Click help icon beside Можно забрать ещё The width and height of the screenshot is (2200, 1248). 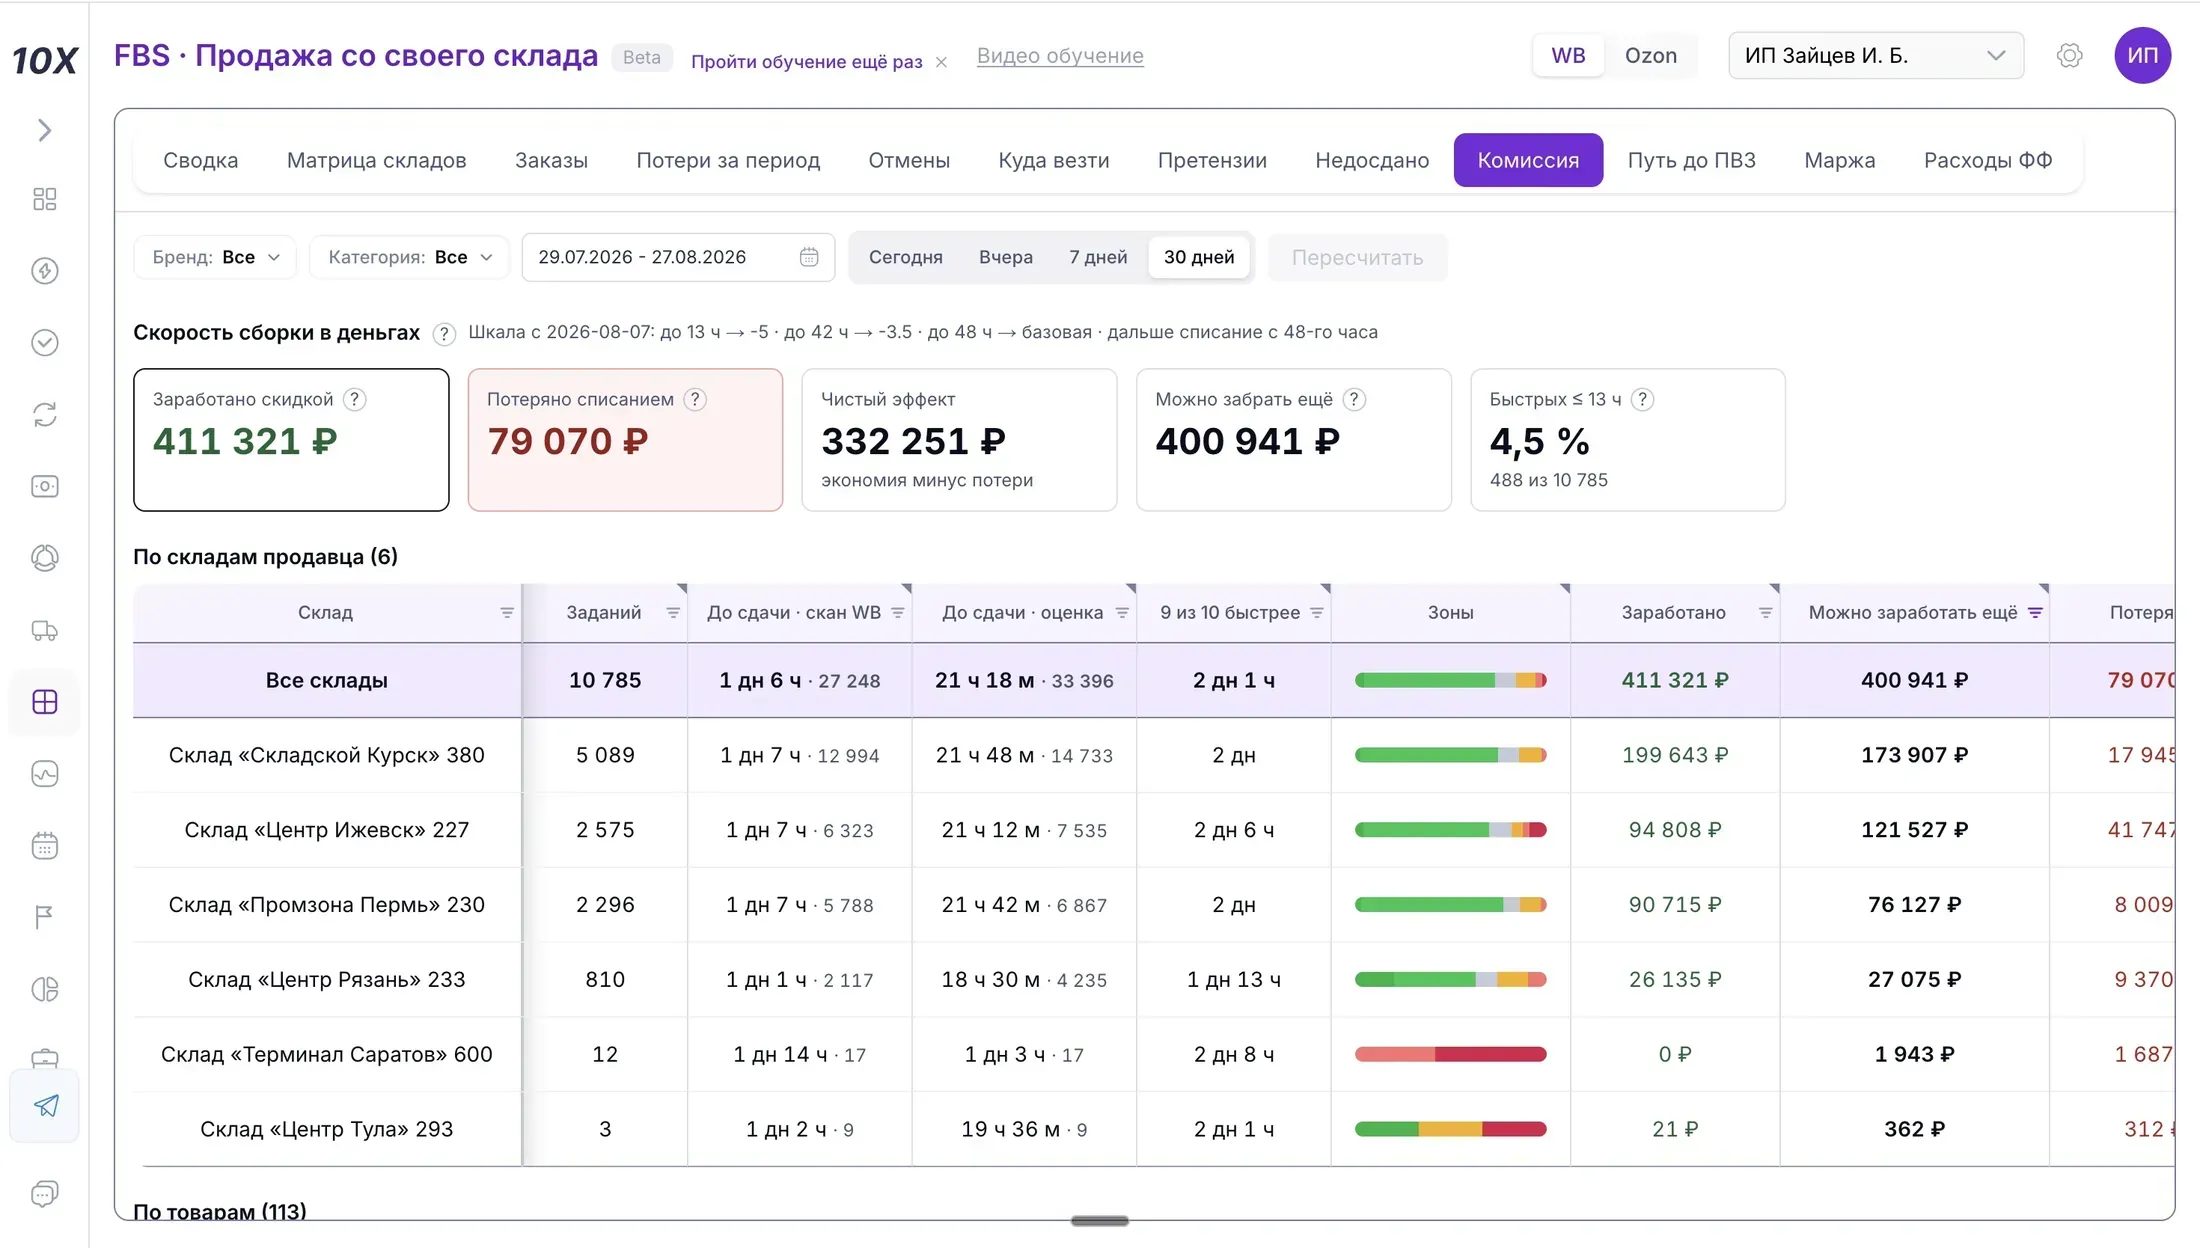coord(1354,399)
